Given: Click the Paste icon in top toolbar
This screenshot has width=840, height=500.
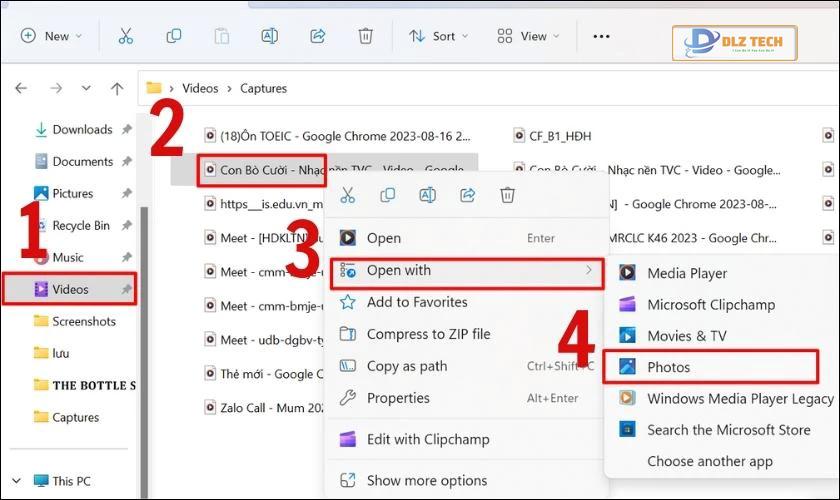Looking at the screenshot, I should [221, 36].
